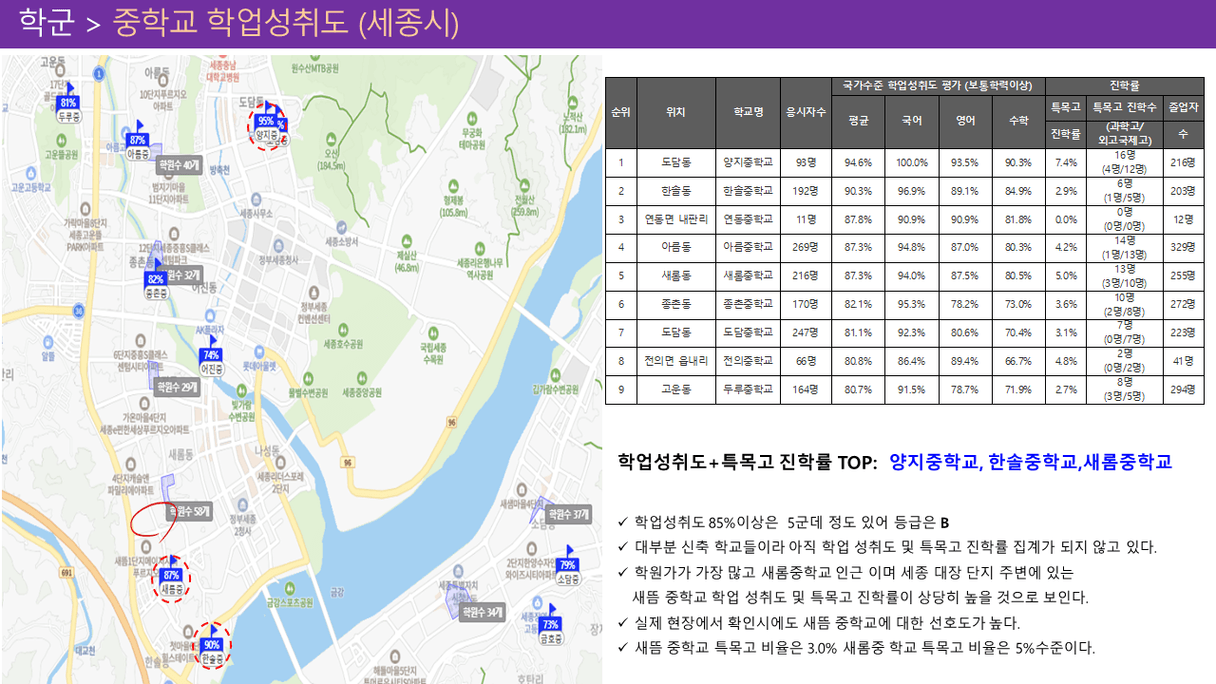Select the 도담중학교 table cell
The height and width of the screenshot is (684, 1216).
748,333
